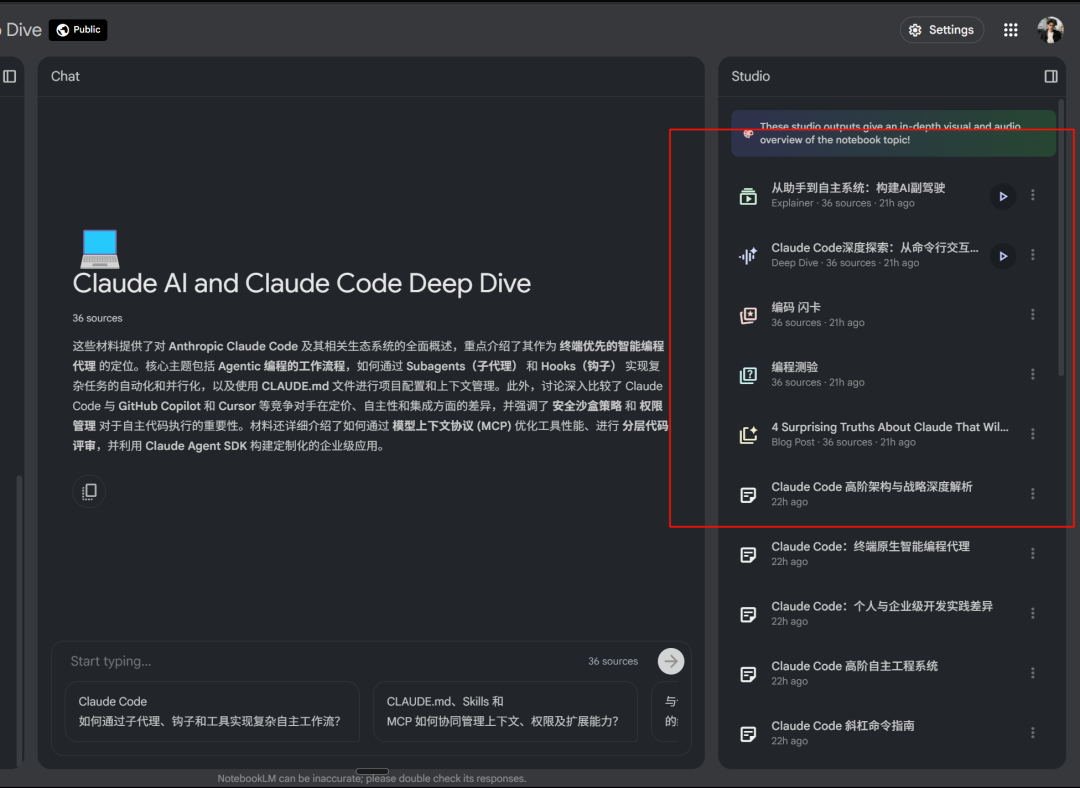1080x788 pixels.
Task: Open more options for 编程测验
Action: tap(1032, 374)
